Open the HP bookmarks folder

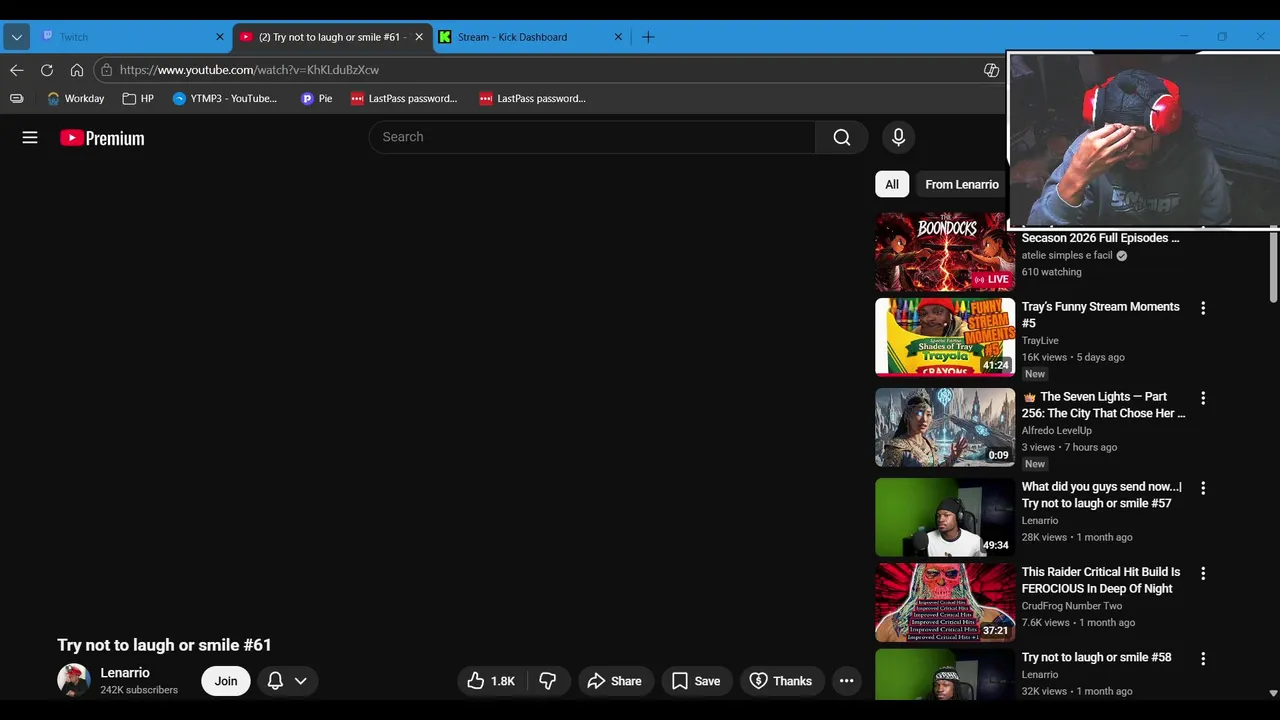tap(138, 98)
